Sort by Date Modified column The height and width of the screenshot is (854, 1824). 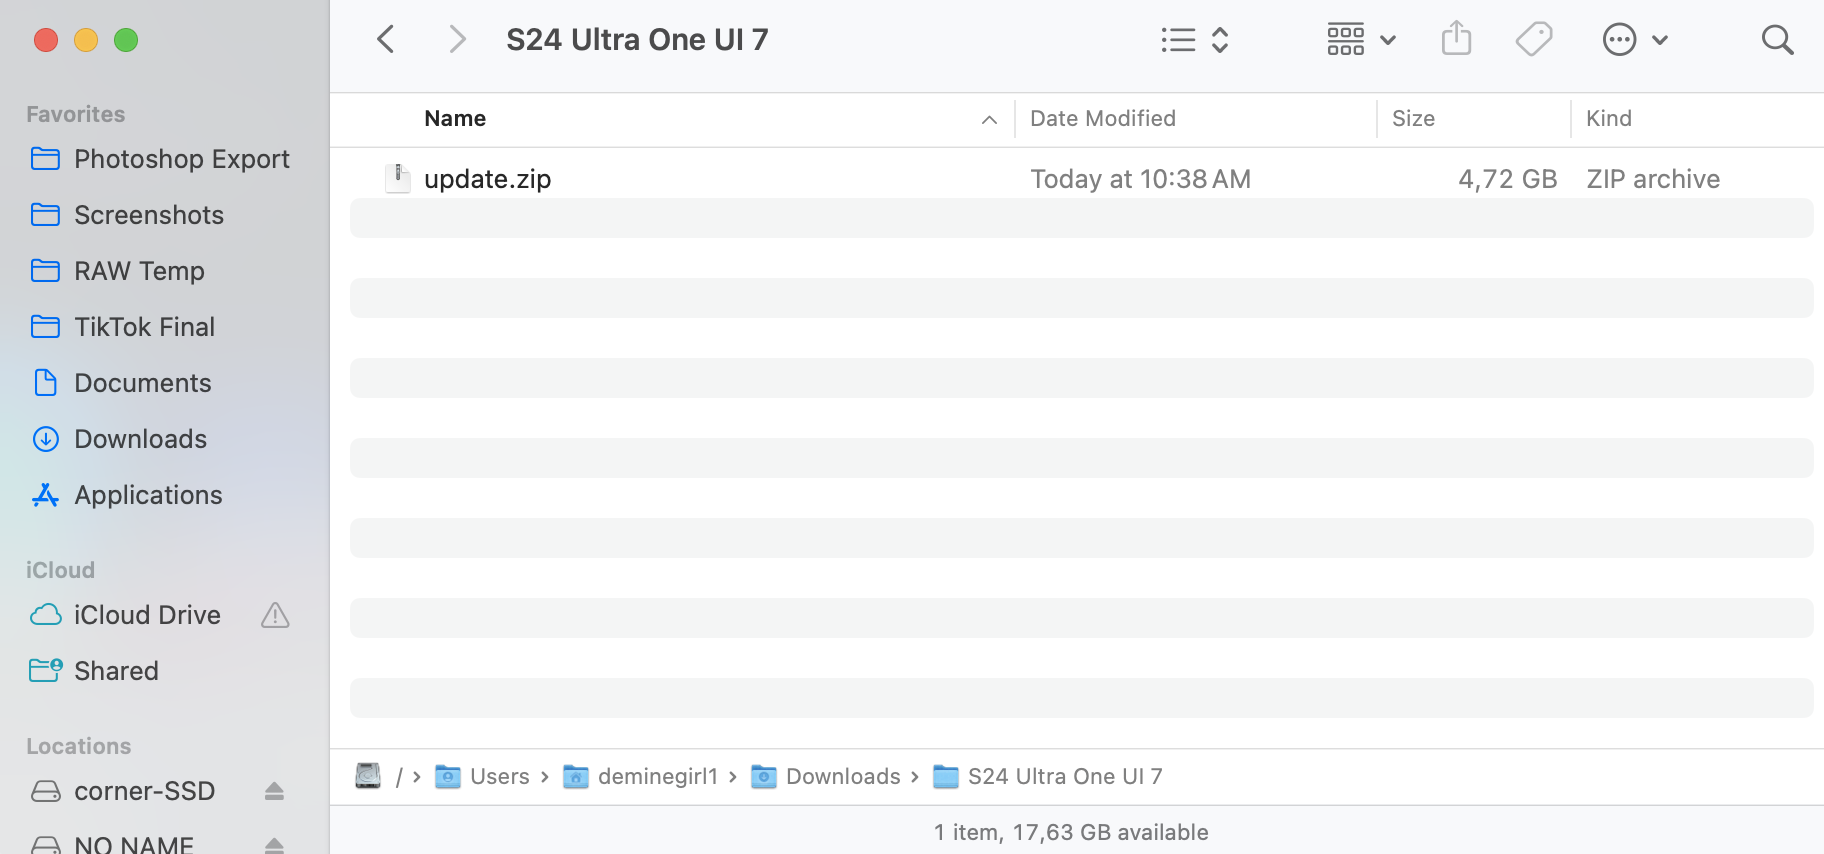[1103, 118]
